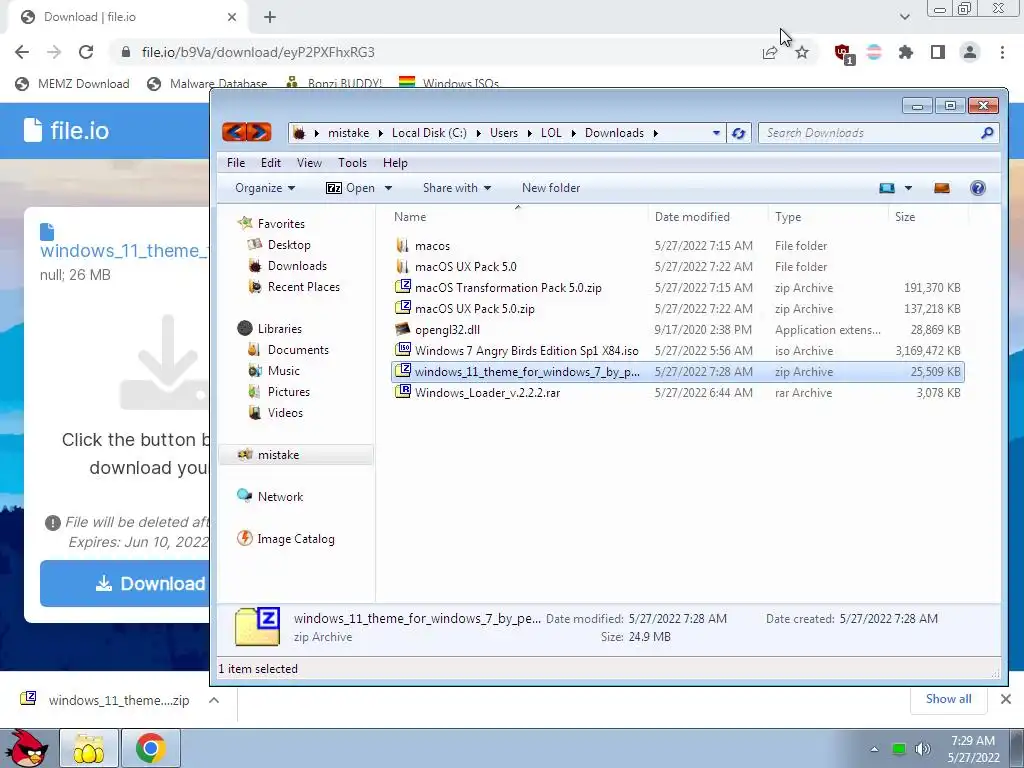Viewport: 1024px width, 768px height.
Task: Click Show all downloads
Action: pyautogui.click(x=948, y=699)
